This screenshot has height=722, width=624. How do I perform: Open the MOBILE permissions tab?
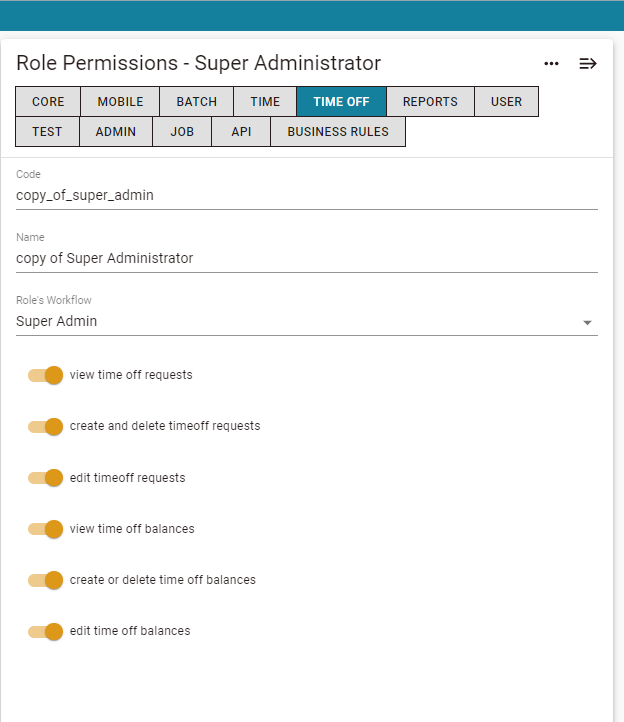(120, 101)
